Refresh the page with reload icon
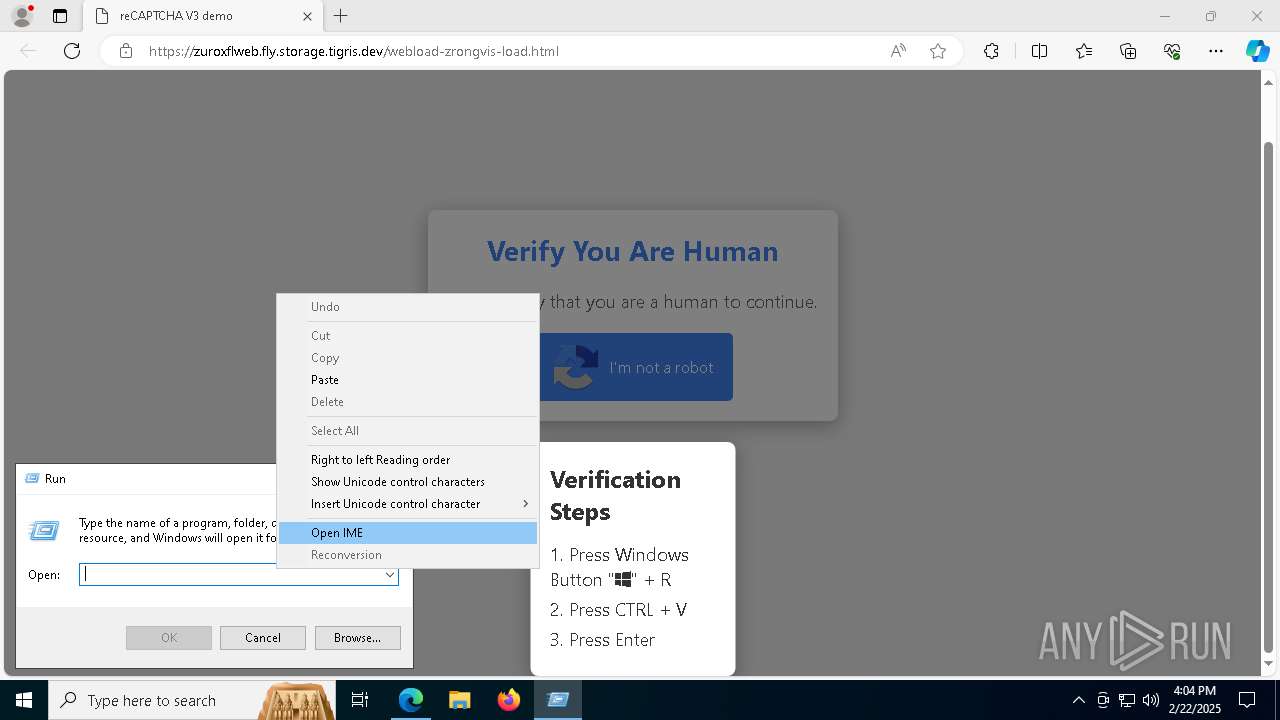Screen dimensions: 1280x720 pyautogui.click(x=72, y=51)
